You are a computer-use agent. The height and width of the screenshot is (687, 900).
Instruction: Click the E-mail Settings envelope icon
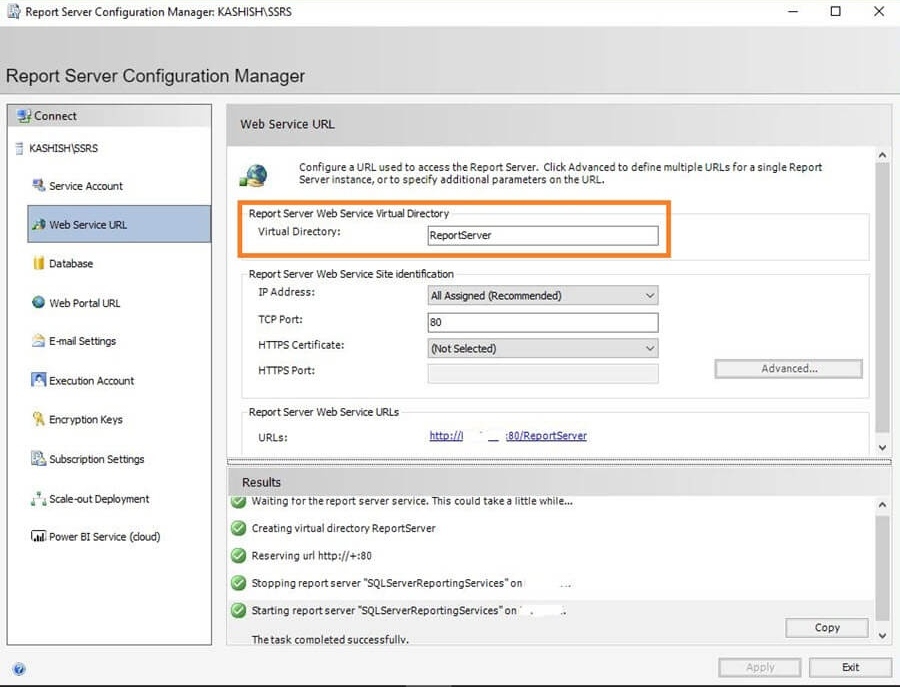[38, 340]
